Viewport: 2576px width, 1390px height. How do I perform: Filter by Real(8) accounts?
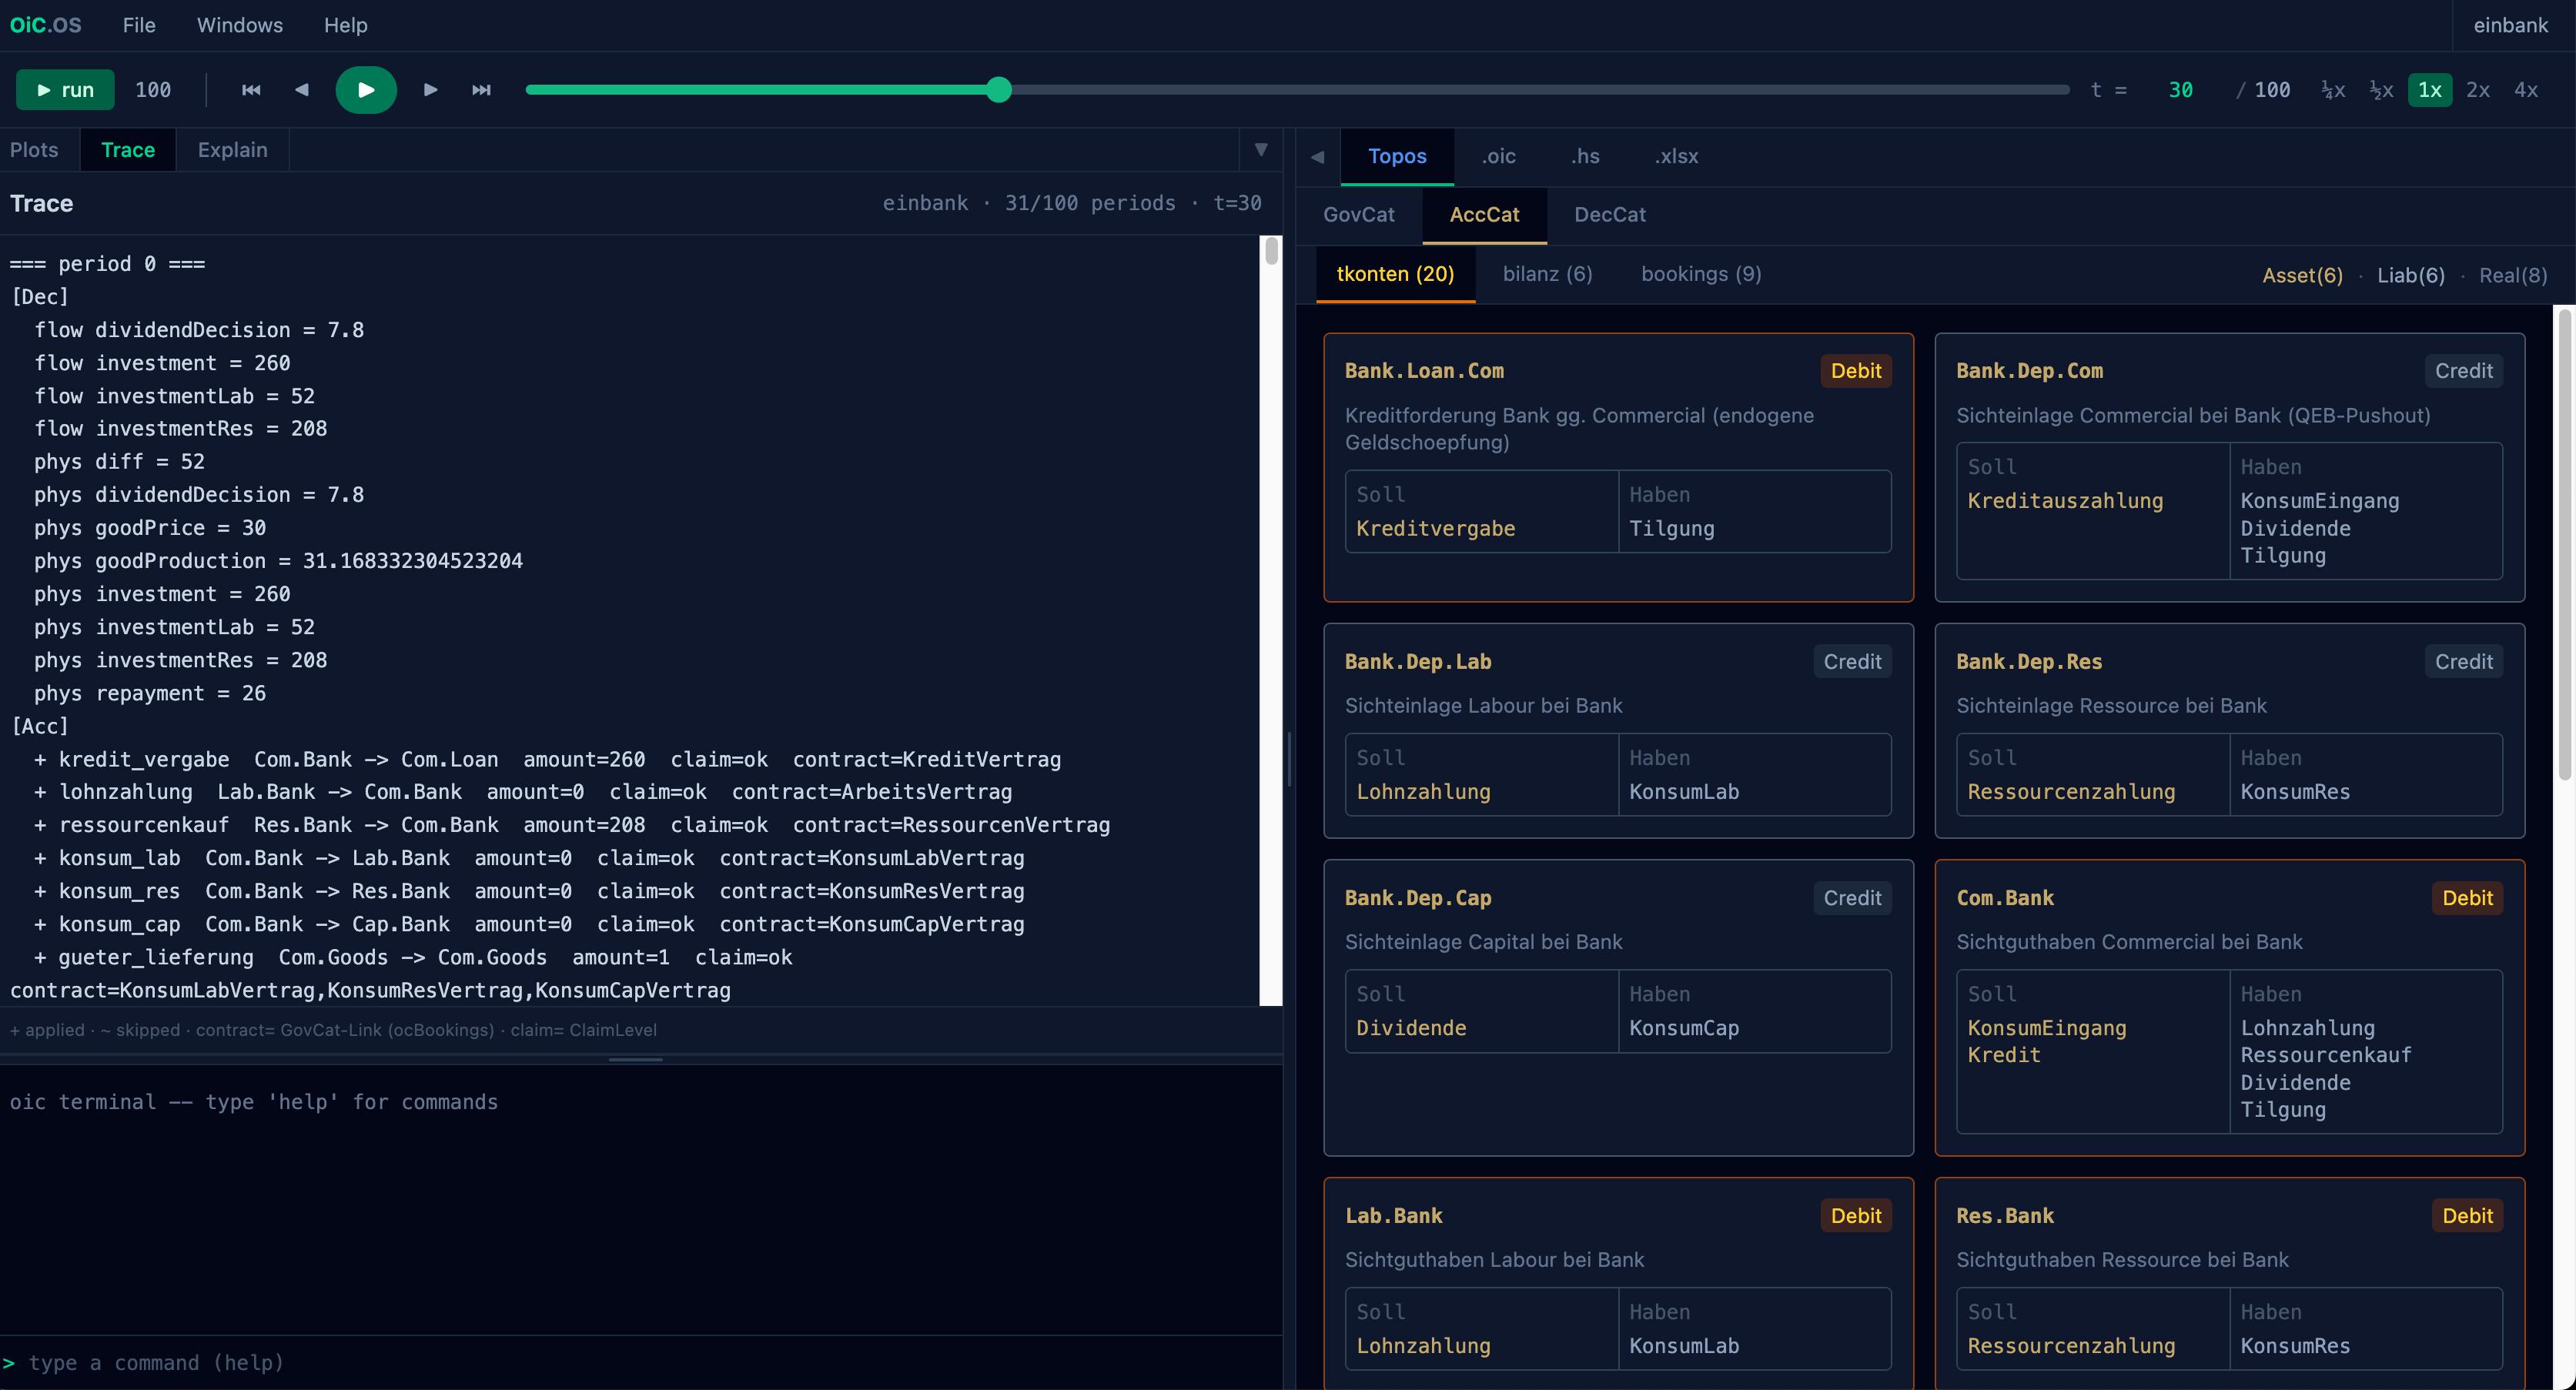[2513, 276]
